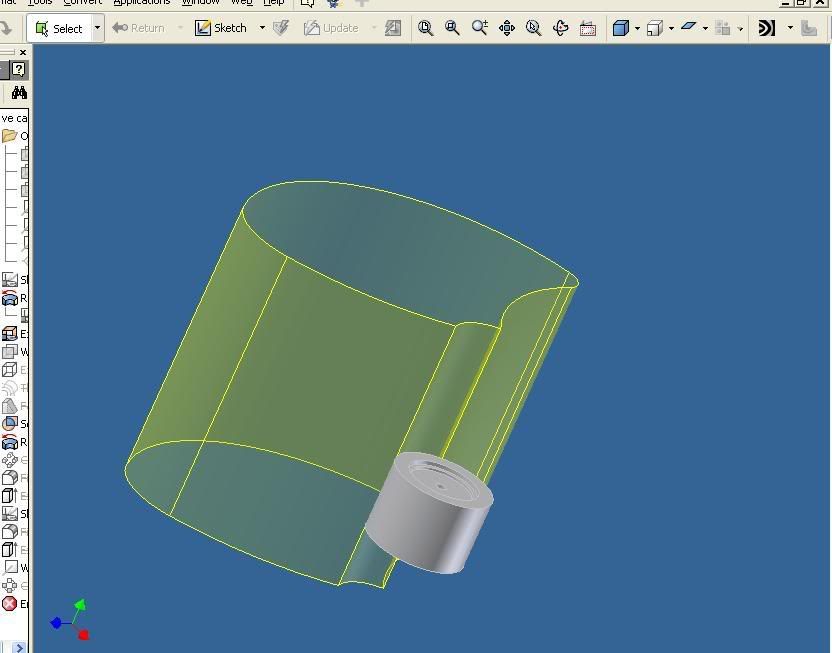Image resolution: width=832 pixels, height=653 pixels.
Task: Click the grey cylindrical cap part
Action: [x=429, y=512]
